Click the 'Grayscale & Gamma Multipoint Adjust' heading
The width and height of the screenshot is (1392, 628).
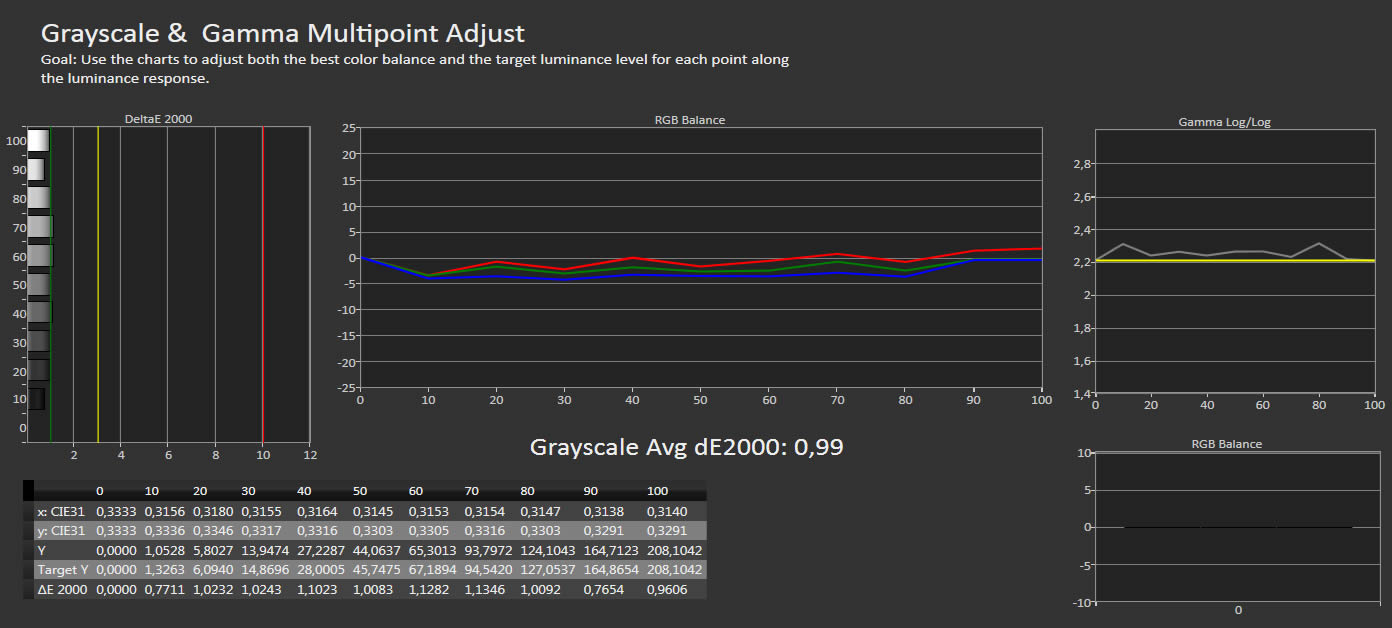pyautogui.click(x=283, y=33)
